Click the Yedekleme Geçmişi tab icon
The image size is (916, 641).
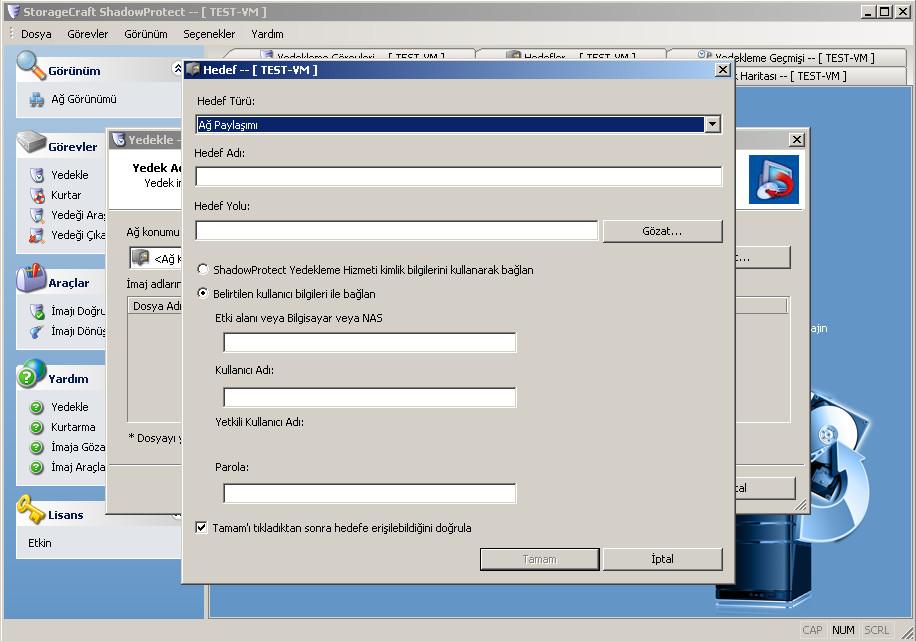705,56
